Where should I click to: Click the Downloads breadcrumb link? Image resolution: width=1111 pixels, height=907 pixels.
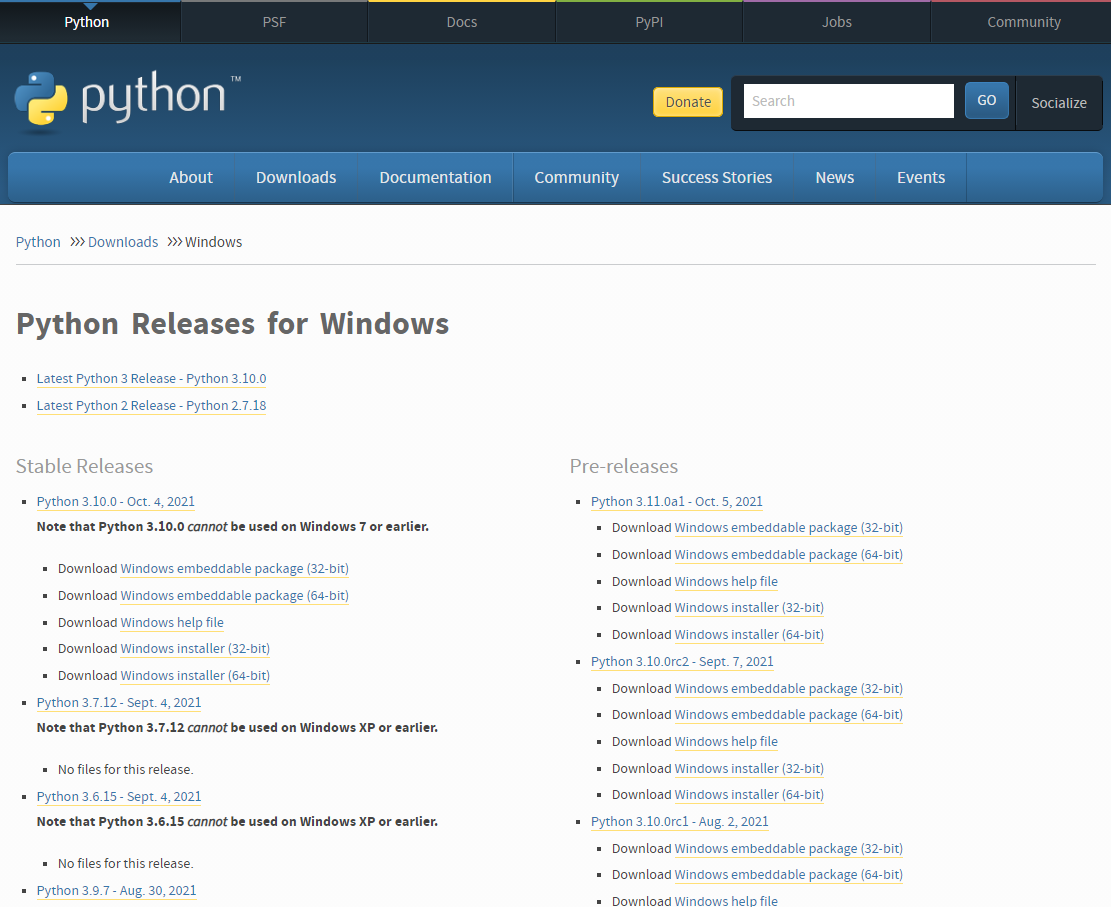coord(123,242)
